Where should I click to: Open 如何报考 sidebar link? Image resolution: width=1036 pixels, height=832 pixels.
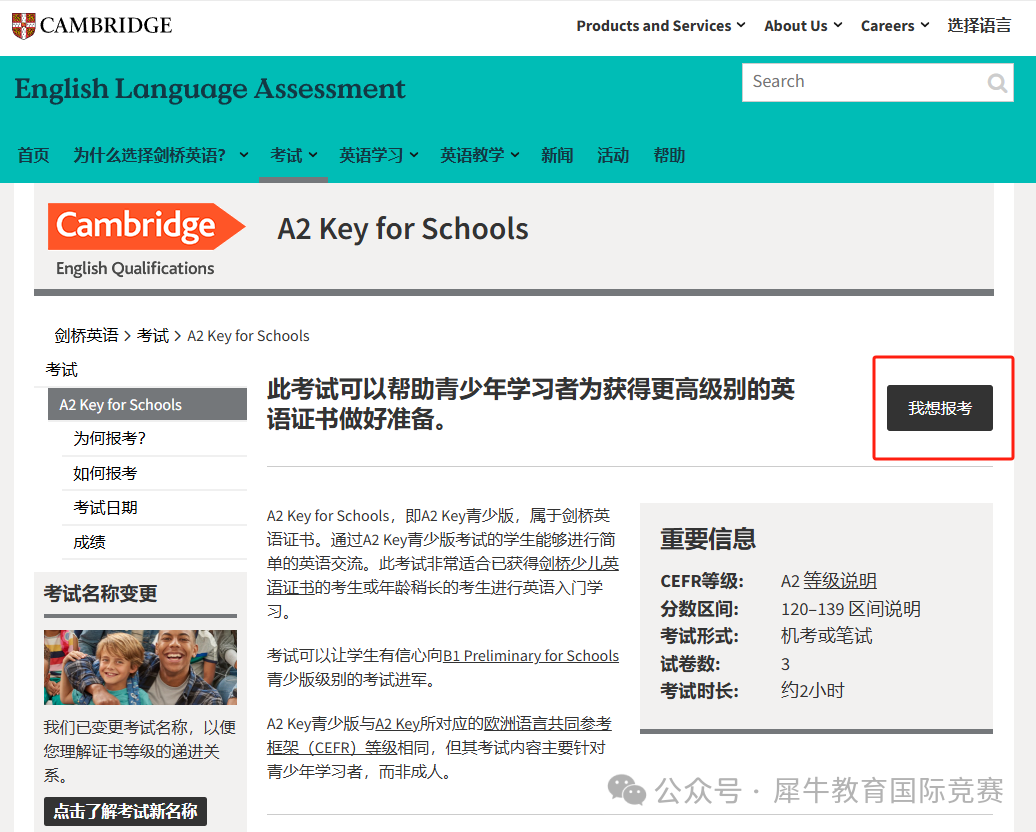point(105,473)
